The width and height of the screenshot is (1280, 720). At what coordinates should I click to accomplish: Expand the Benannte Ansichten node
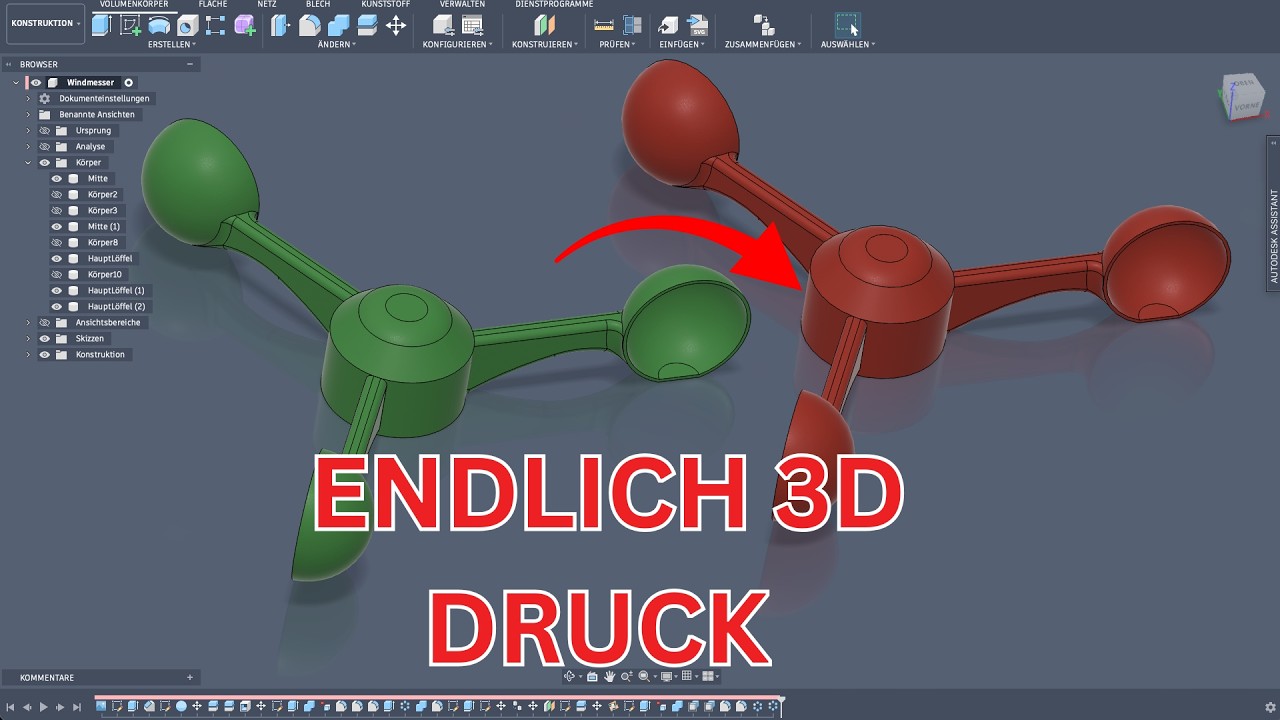(29, 114)
